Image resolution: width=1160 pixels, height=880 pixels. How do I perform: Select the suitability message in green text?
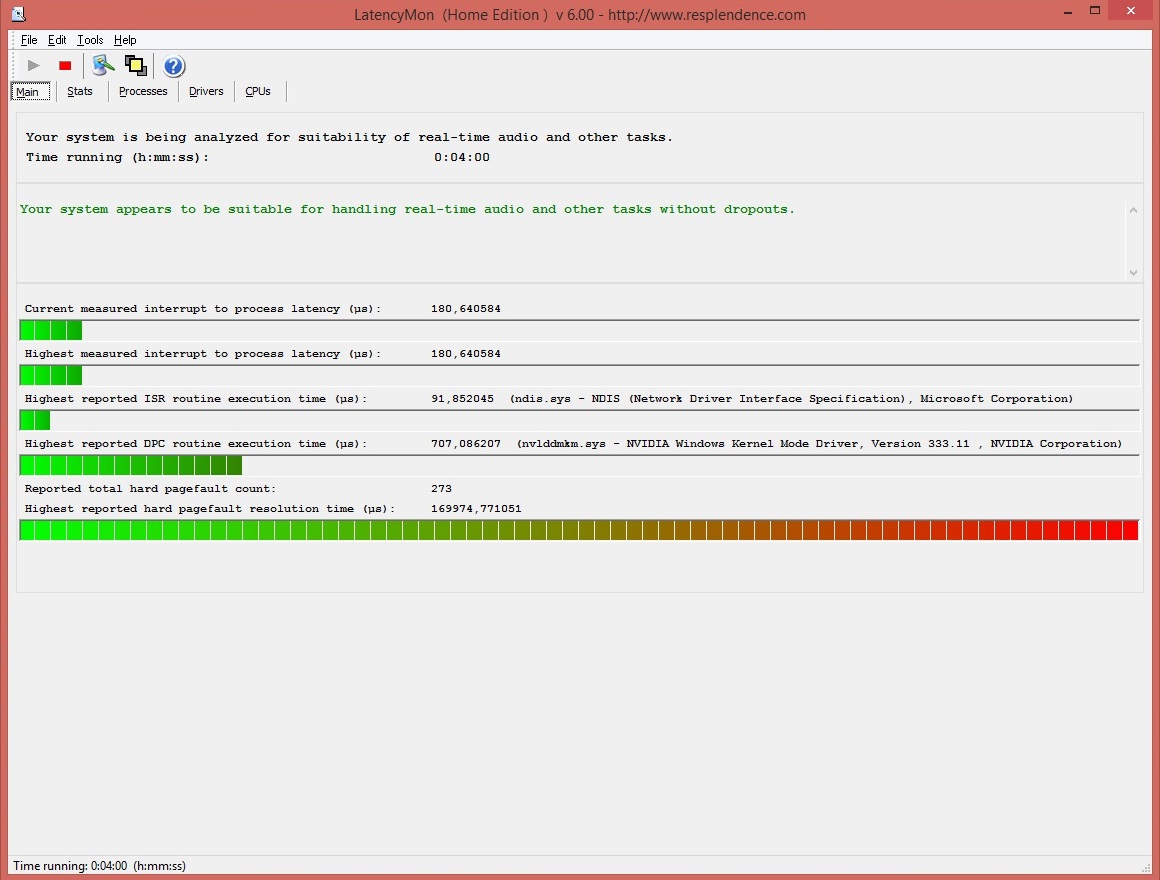coord(407,209)
